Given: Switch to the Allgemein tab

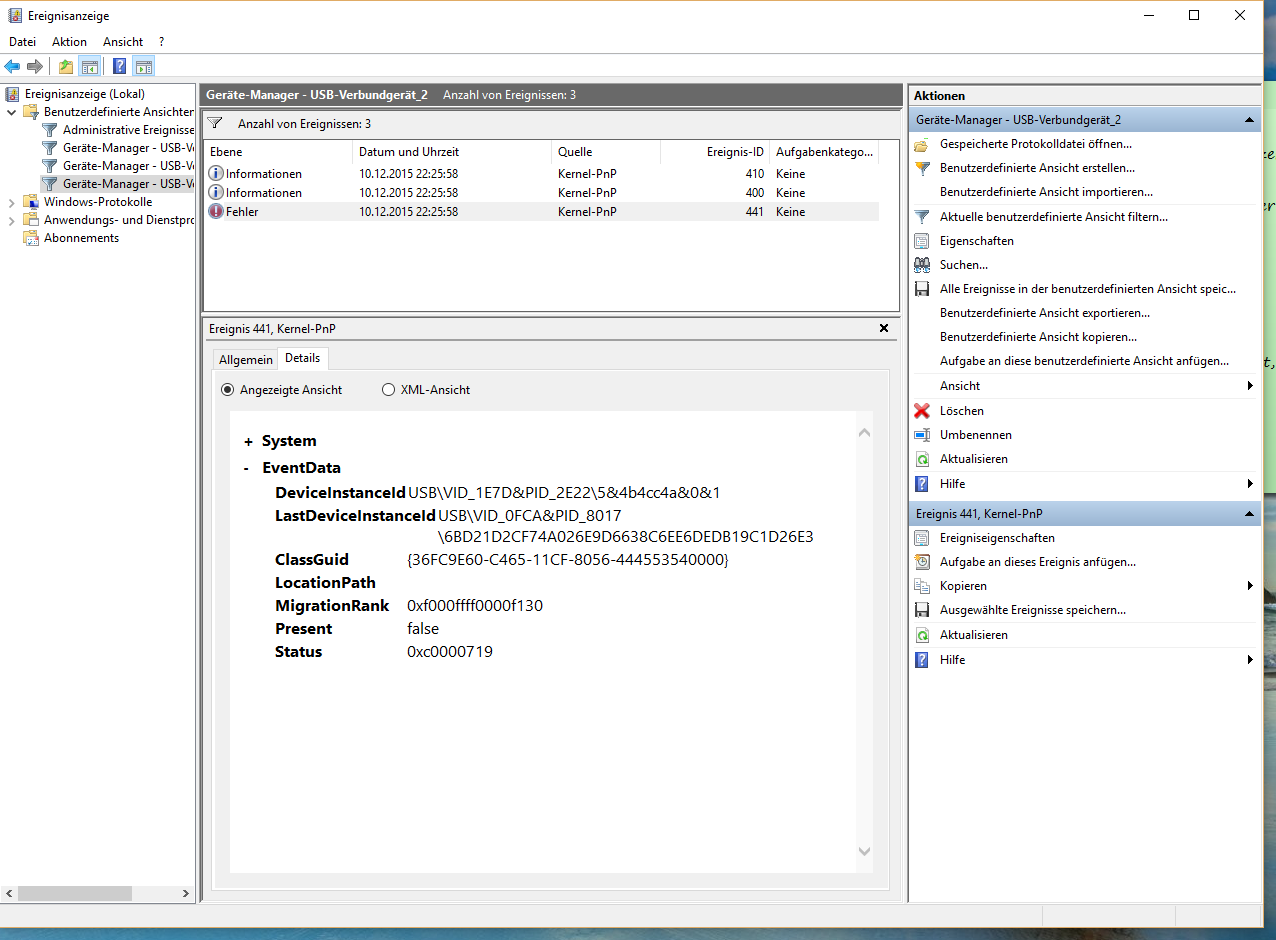Looking at the screenshot, I should [245, 359].
